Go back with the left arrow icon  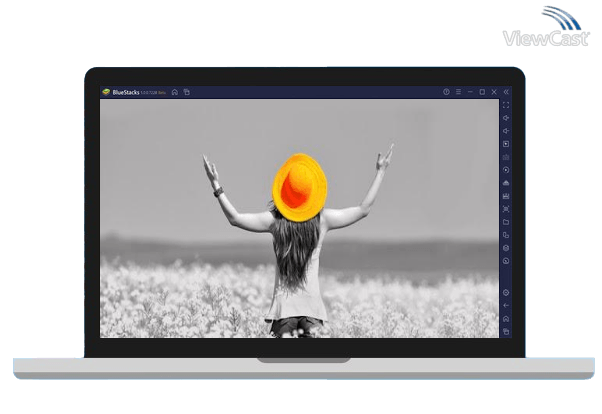pos(506,306)
